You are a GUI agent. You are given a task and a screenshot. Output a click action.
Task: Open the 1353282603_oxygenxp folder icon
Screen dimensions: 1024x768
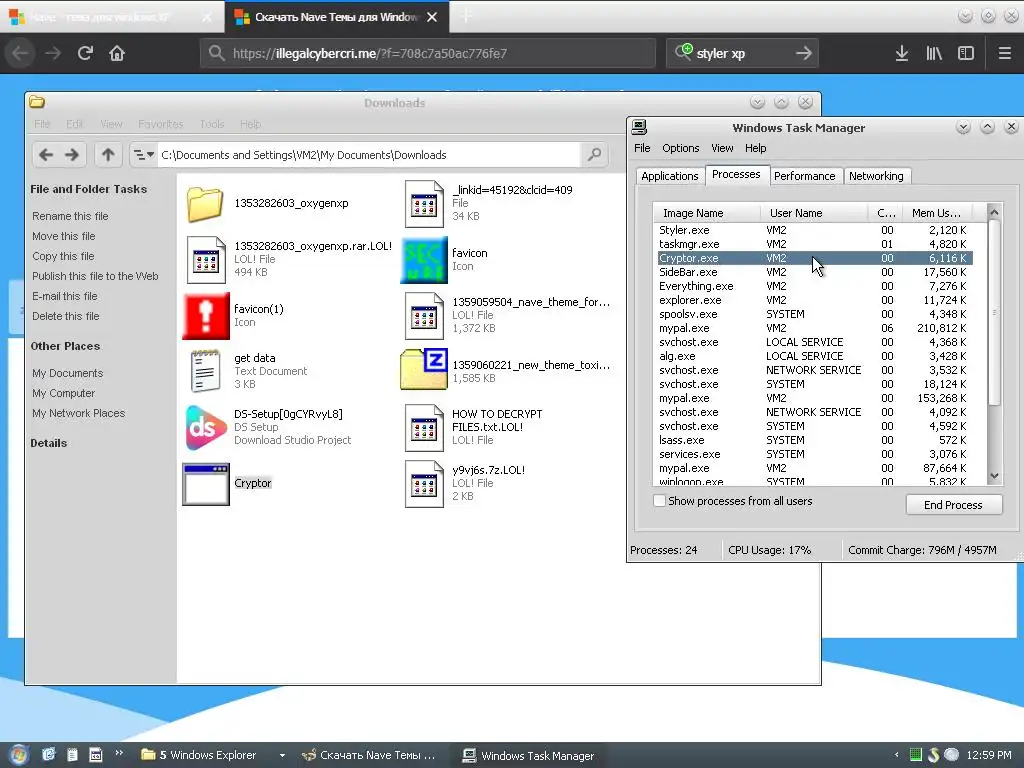[205, 204]
